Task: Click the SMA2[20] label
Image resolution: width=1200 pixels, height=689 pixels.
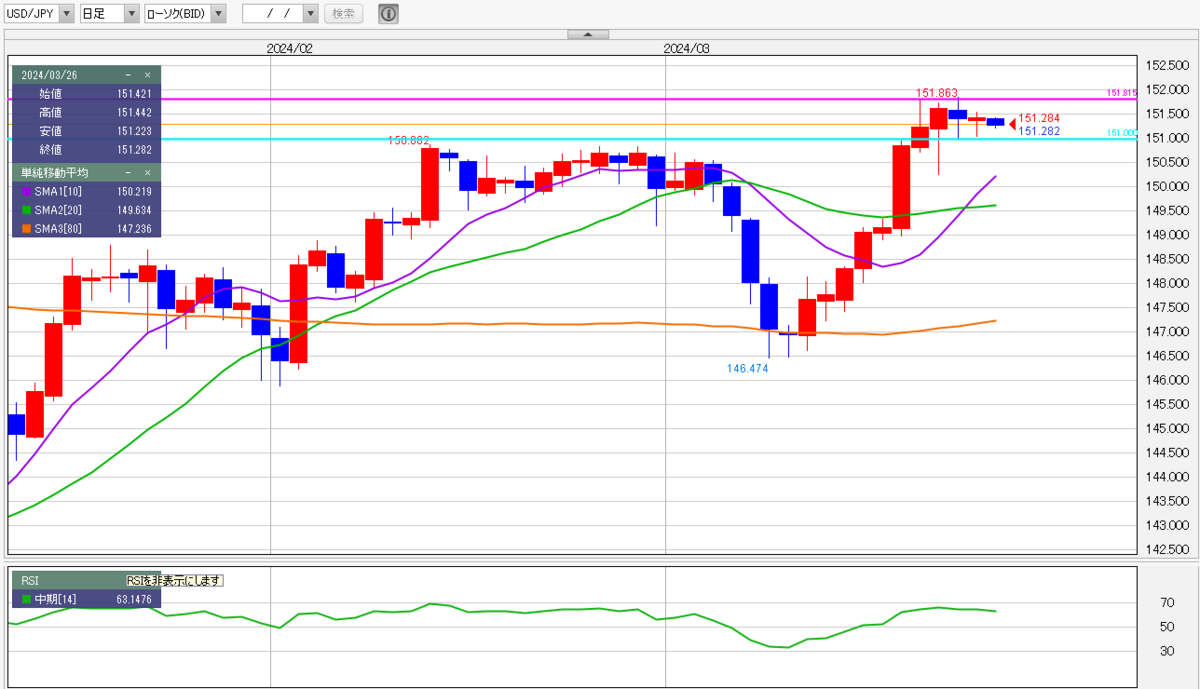Action: pos(56,210)
